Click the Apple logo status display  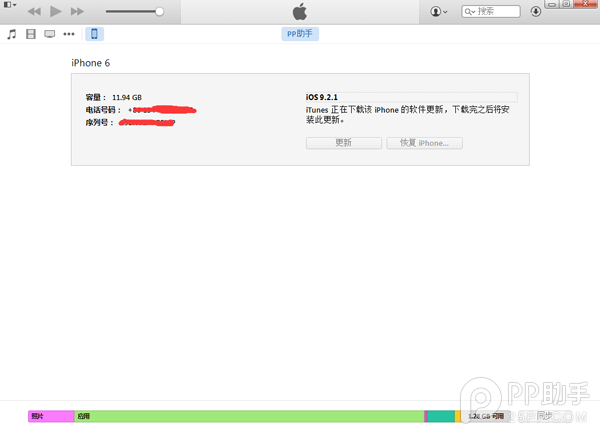(x=300, y=11)
